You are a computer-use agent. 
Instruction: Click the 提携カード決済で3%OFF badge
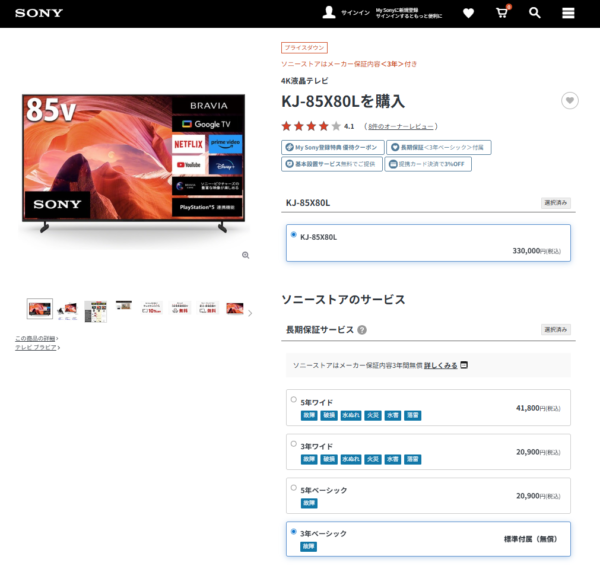click(x=428, y=164)
